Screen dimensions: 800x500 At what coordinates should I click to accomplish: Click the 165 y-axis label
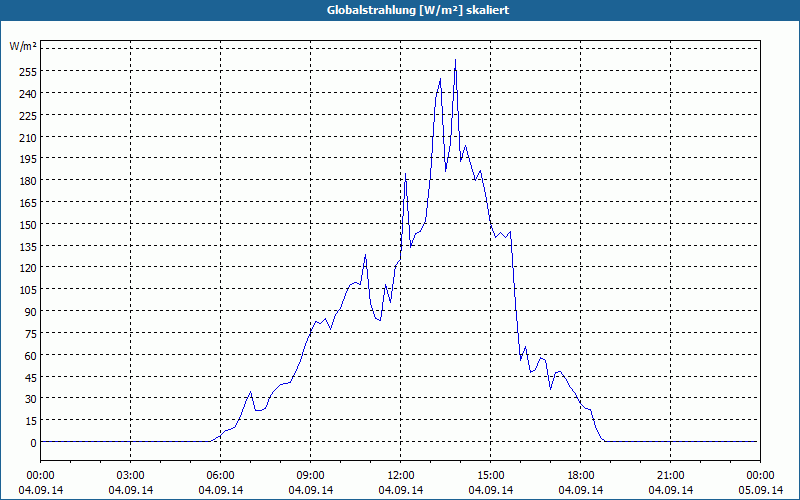27,203
